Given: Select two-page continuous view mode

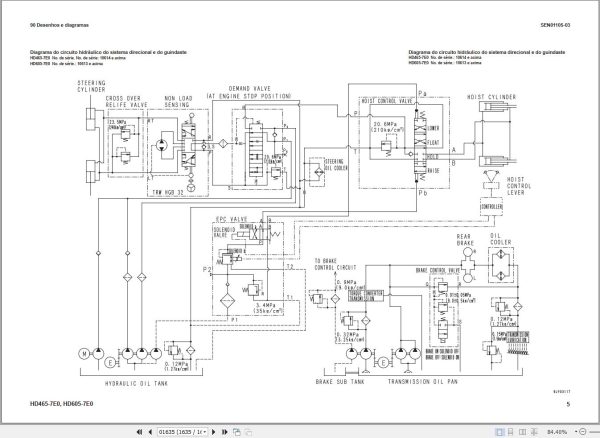Looking at the screenshot, I should click(x=534, y=432).
